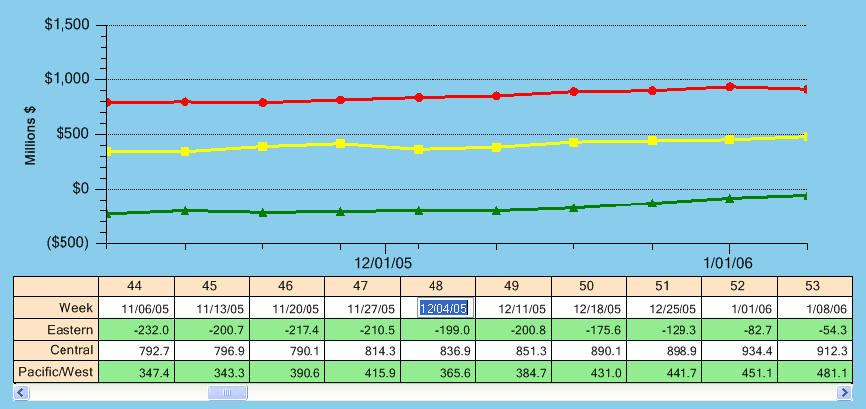Select column header 44
The width and height of the screenshot is (866, 409).
click(136, 286)
